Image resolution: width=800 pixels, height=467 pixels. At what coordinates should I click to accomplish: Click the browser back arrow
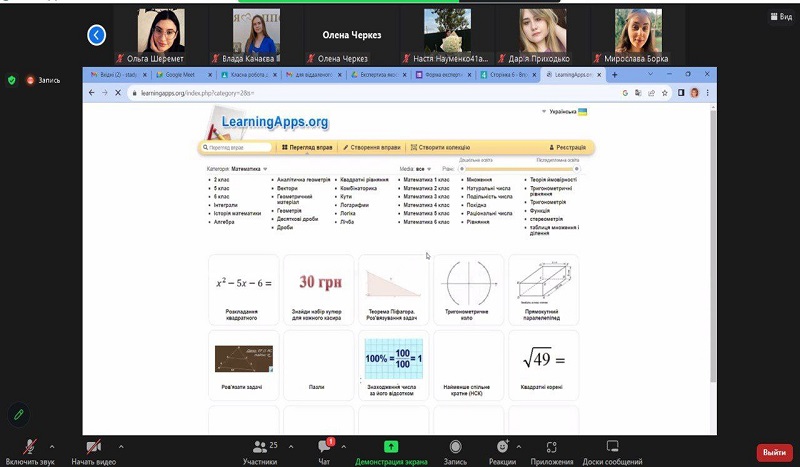click(x=91, y=93)
